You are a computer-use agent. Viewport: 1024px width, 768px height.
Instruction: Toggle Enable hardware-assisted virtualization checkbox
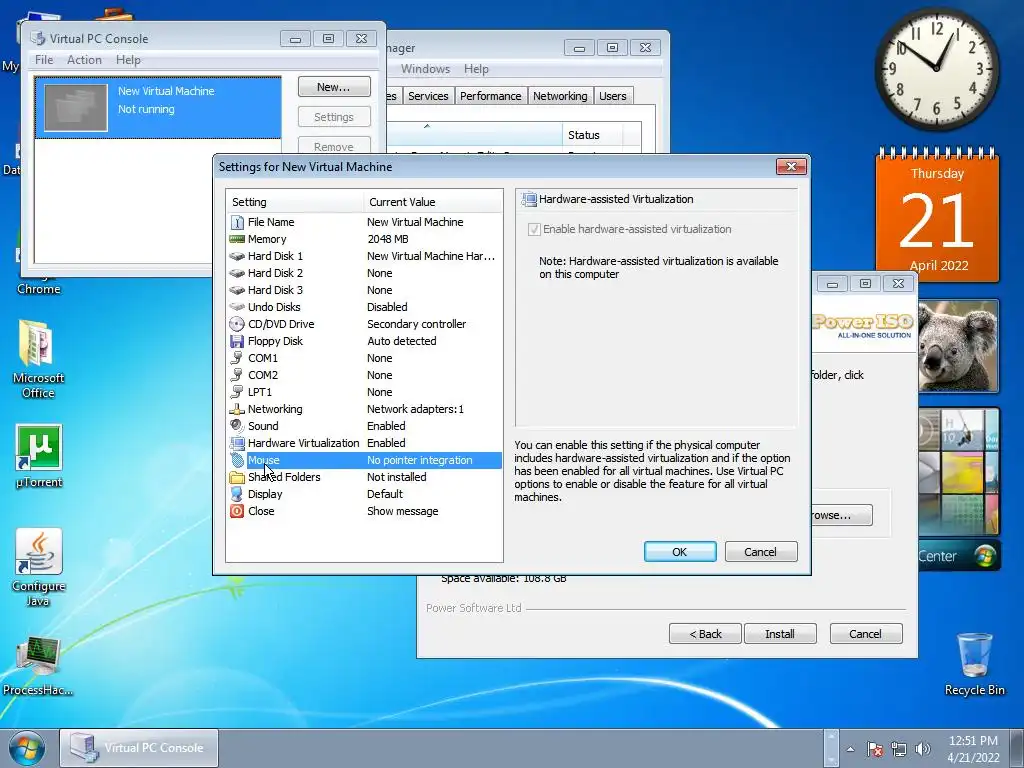point(534,229)
